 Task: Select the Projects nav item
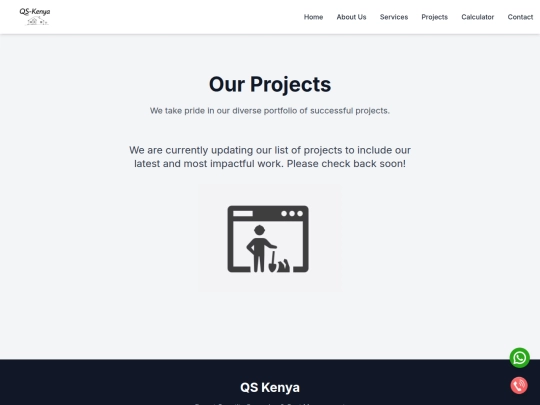click(435, 17)
